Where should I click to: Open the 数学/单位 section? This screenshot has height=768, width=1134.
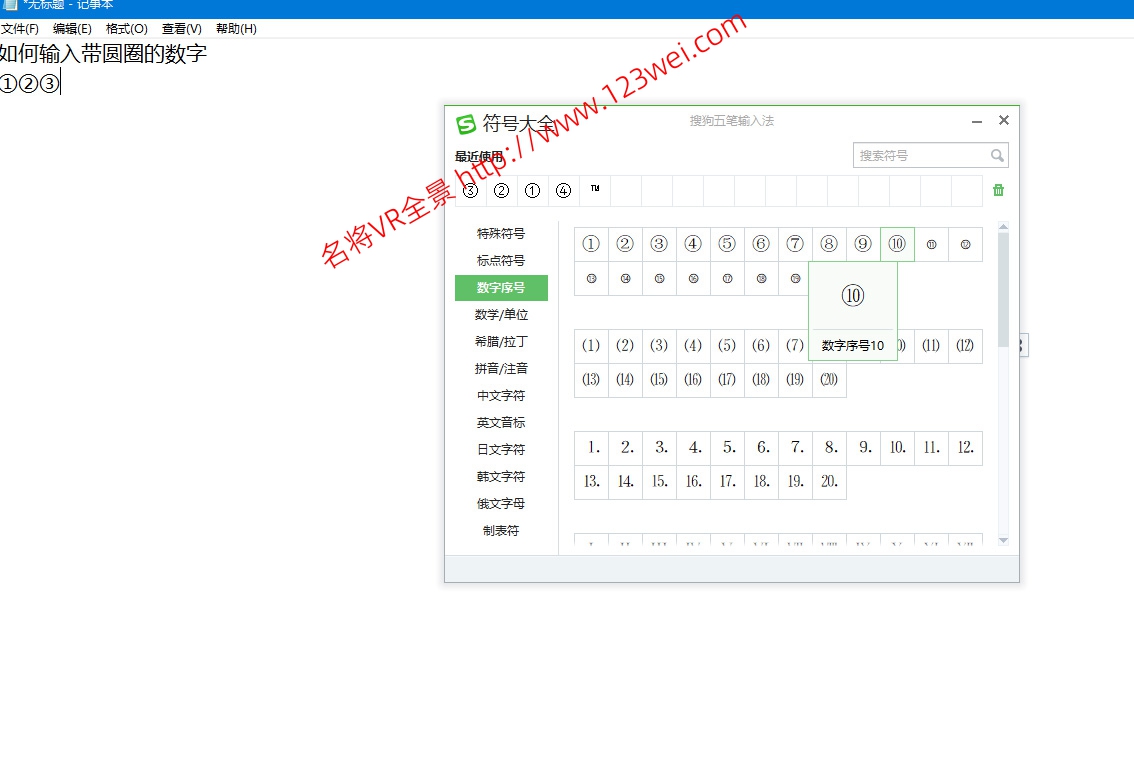click(x=501, y=314)
